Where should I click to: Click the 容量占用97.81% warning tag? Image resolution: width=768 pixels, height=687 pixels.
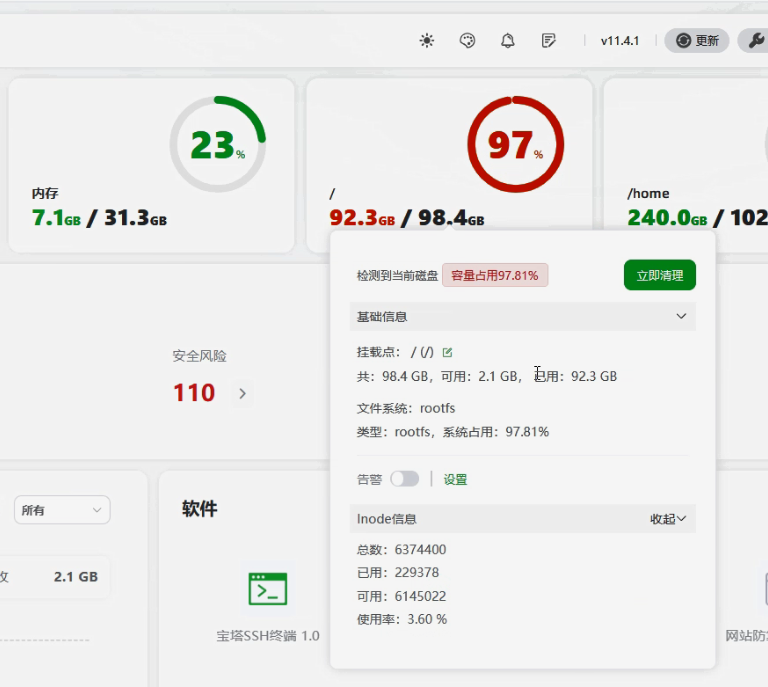click(495, 275)
